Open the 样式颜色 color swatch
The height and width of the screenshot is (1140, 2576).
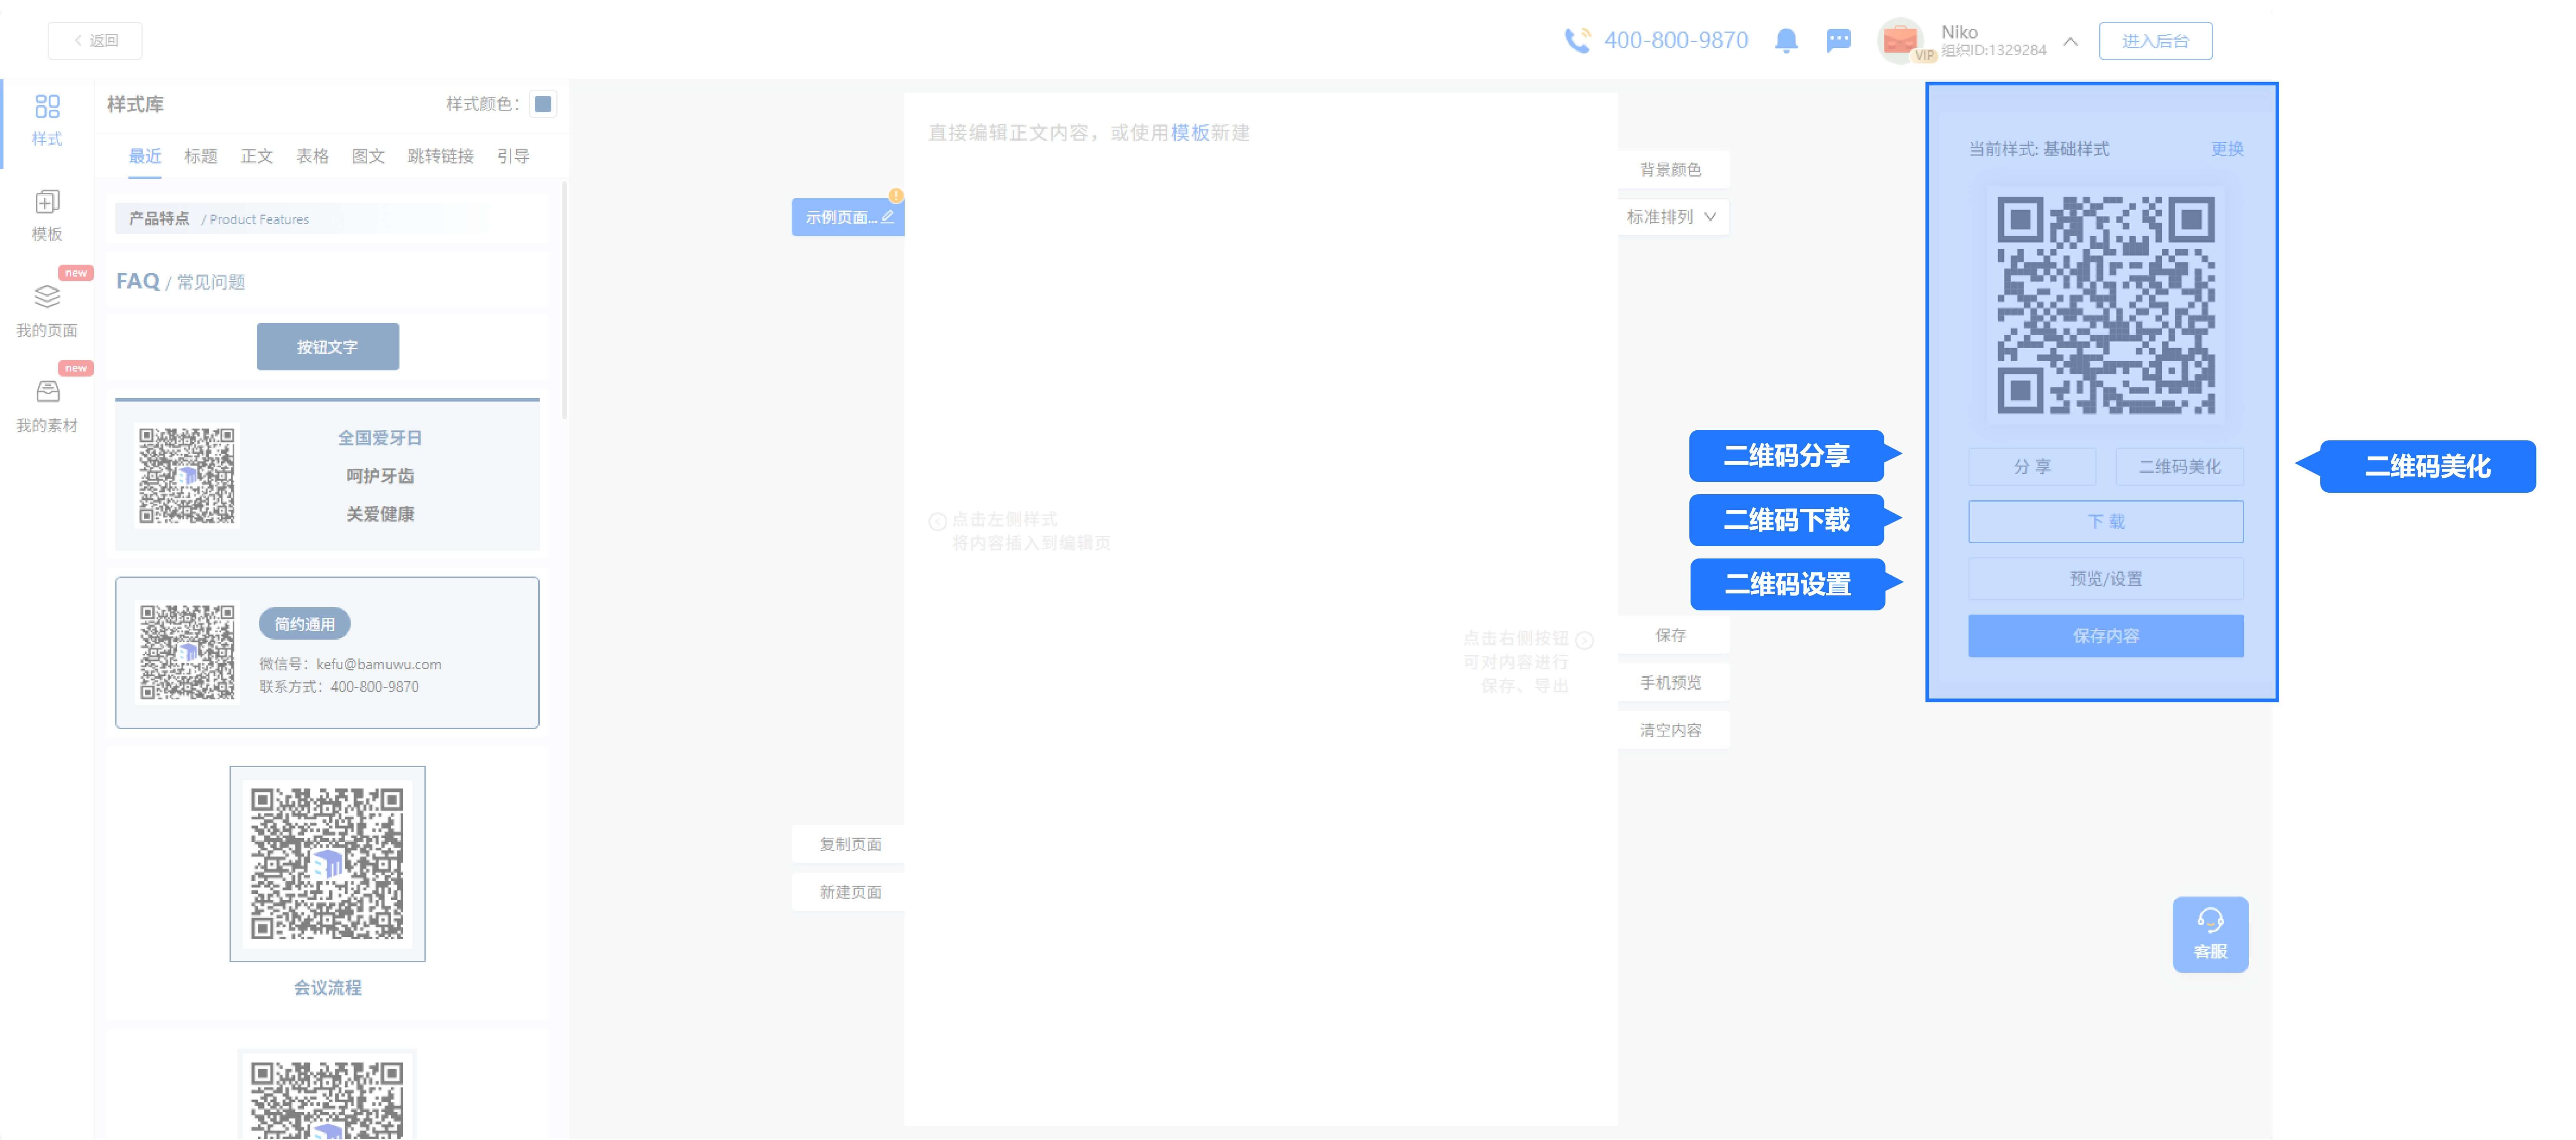pos(543,104)
